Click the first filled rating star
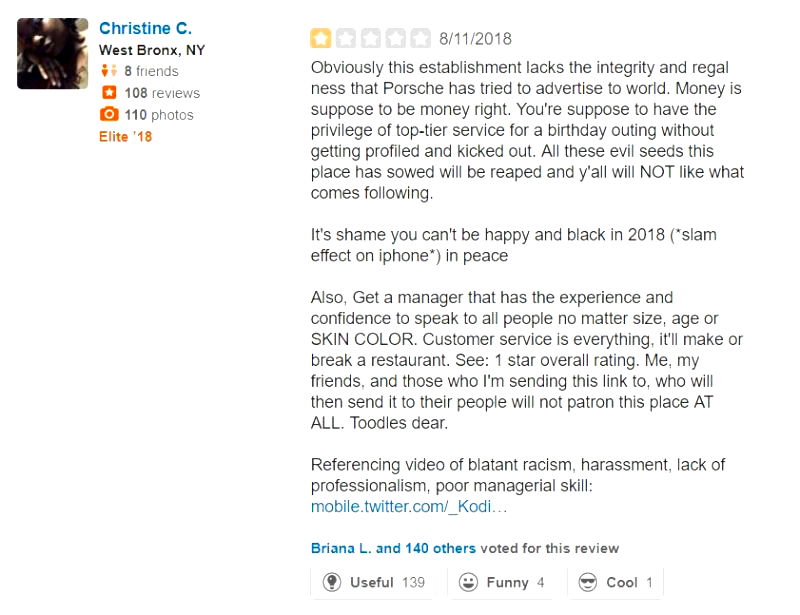Viewport: 800px width, 615px height. click(x=321, y=39)
